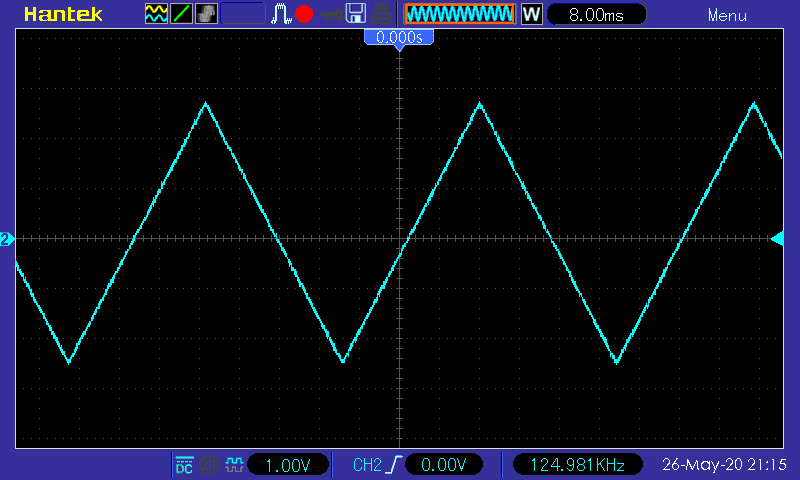Click the pulse waveform acquisition icon

point(281,14)
